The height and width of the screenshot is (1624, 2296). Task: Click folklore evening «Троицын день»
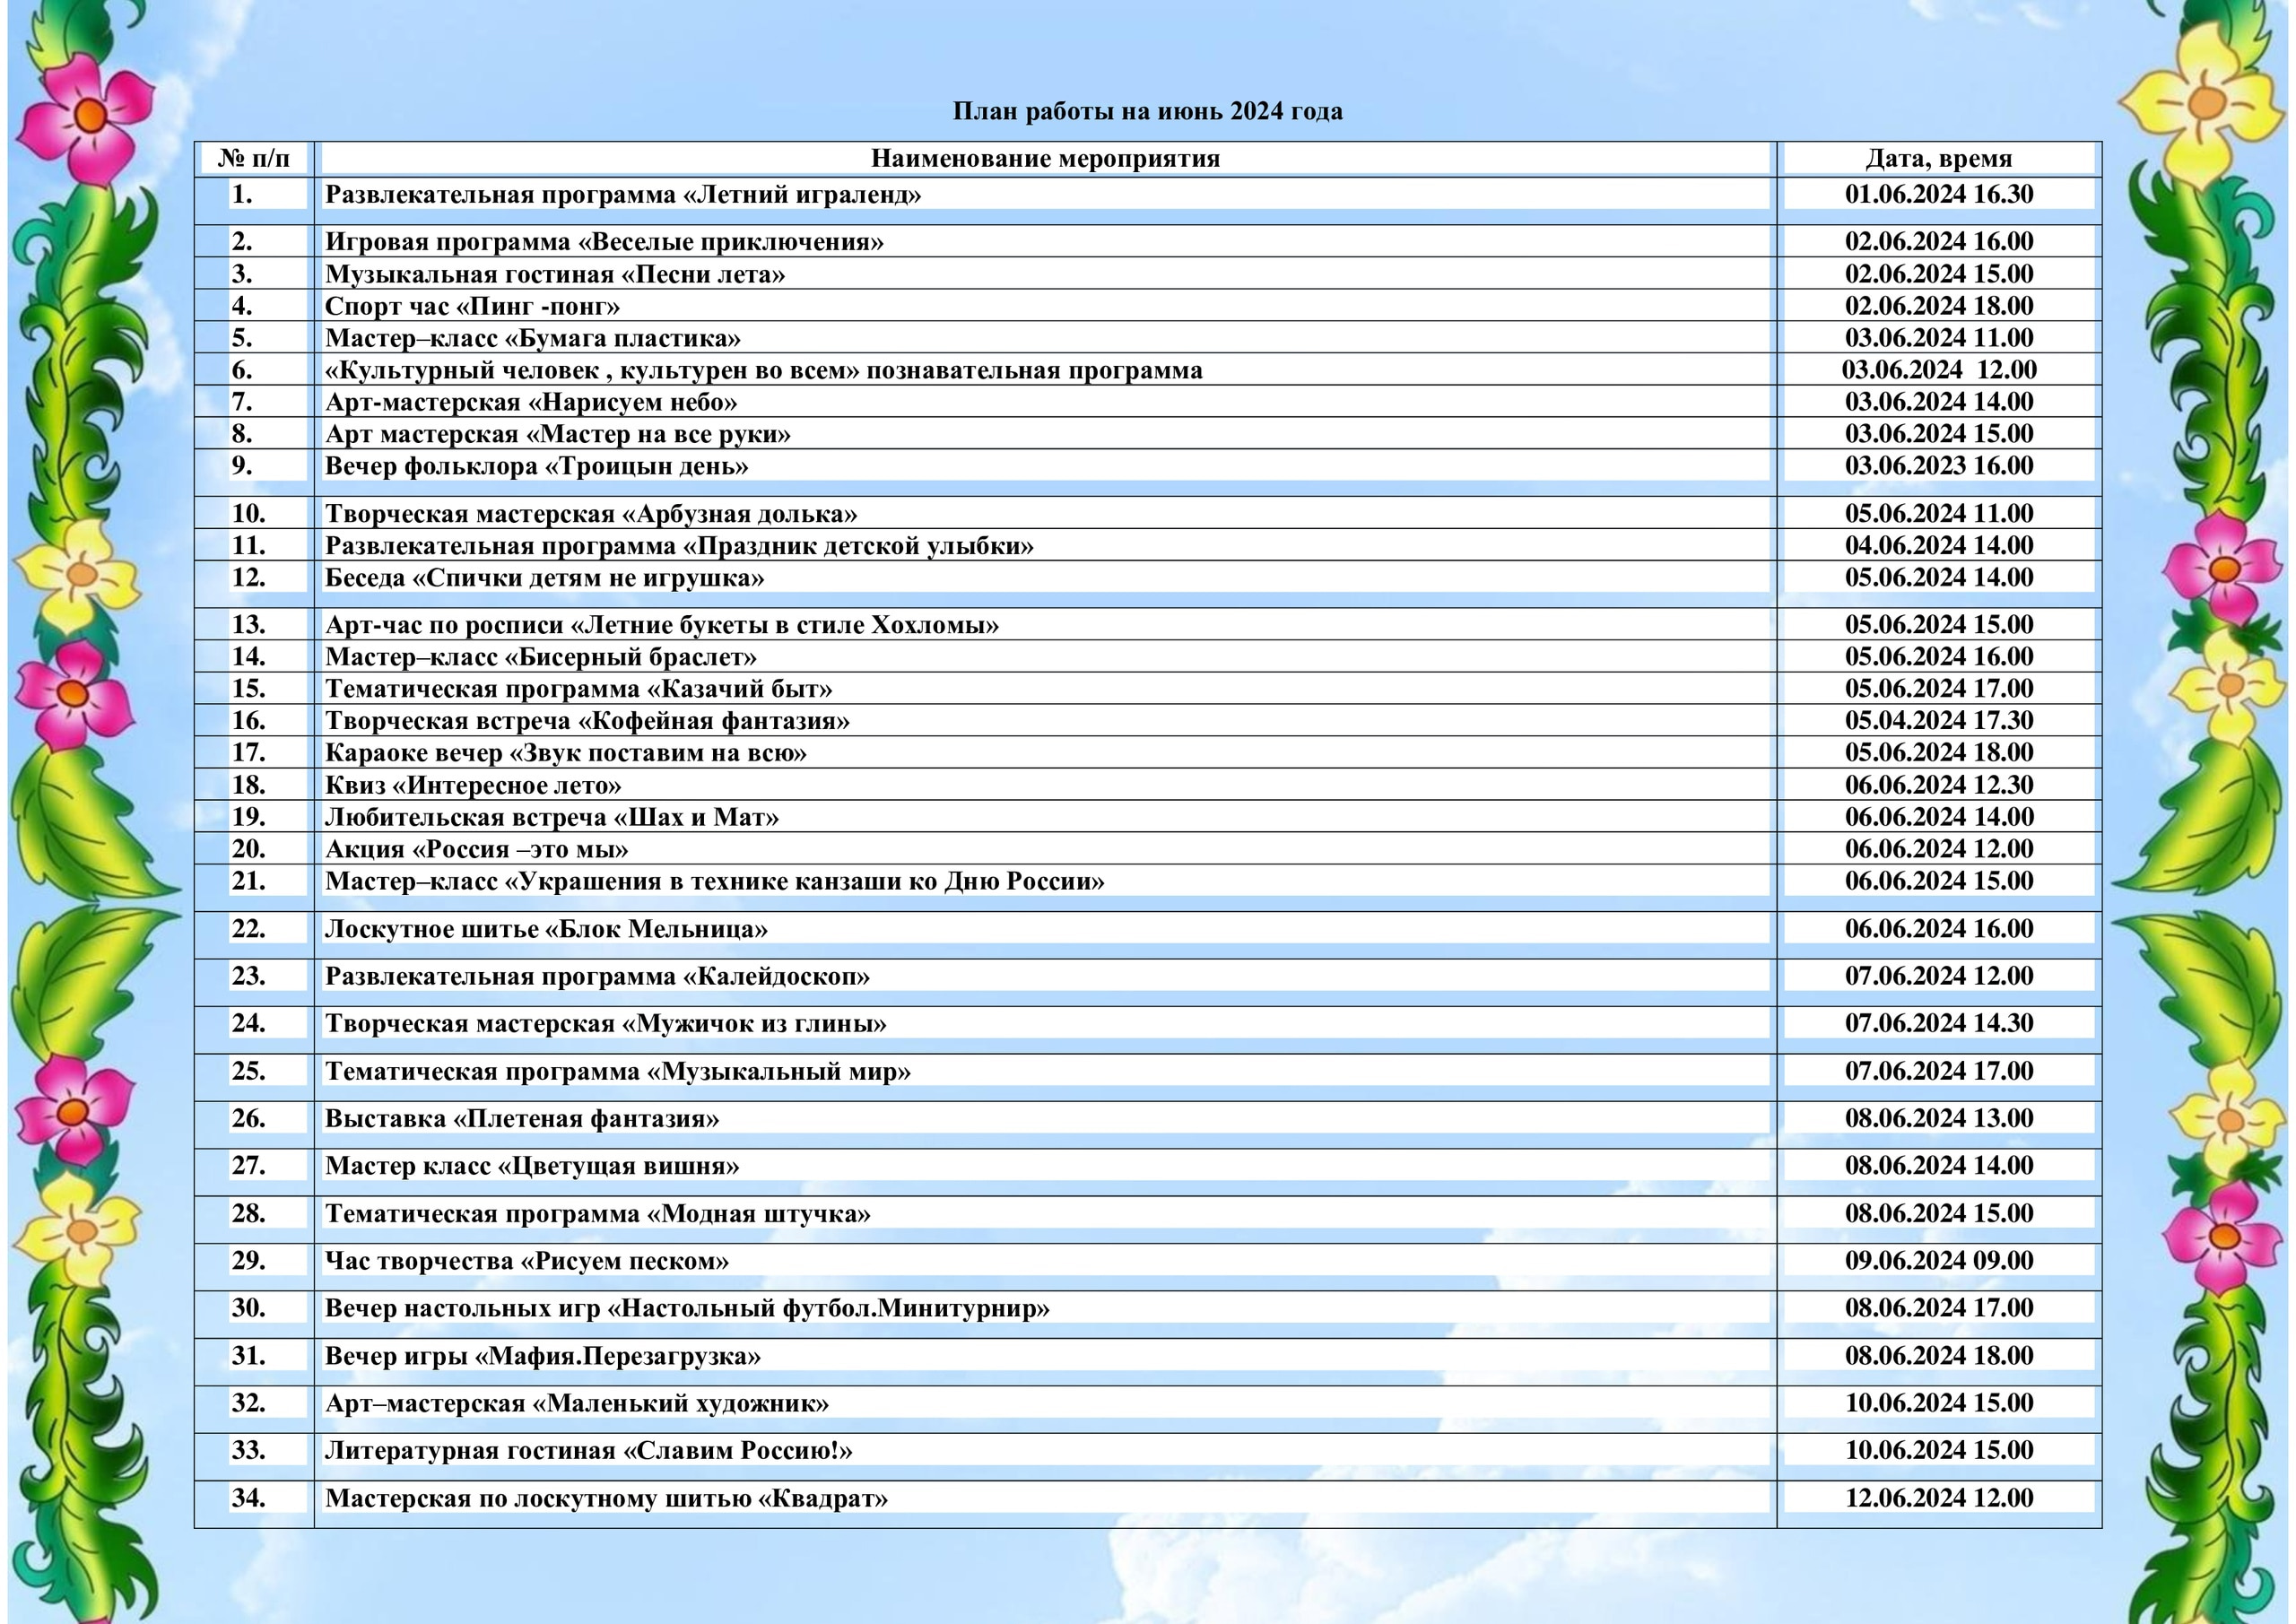(x=537, y=466)
